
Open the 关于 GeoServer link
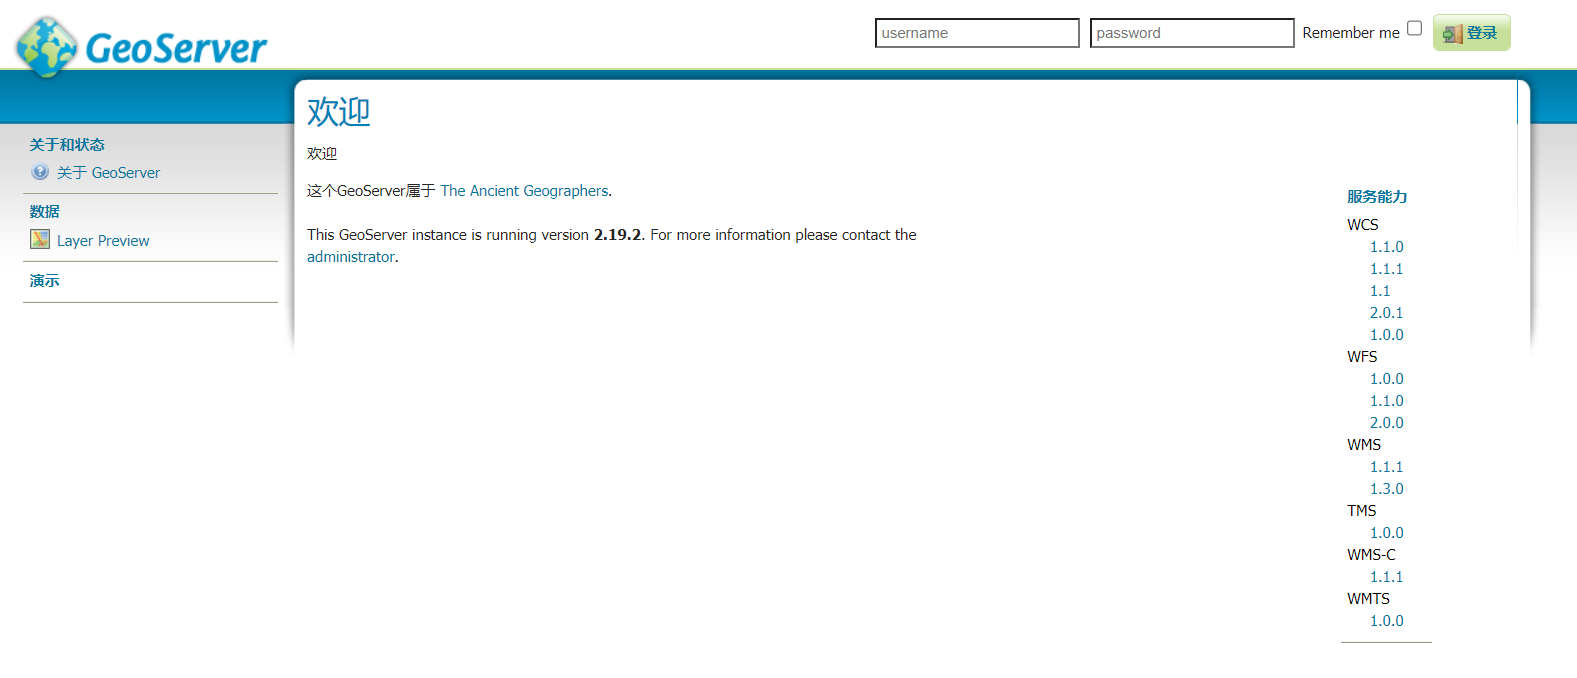(x=108, y=173)
